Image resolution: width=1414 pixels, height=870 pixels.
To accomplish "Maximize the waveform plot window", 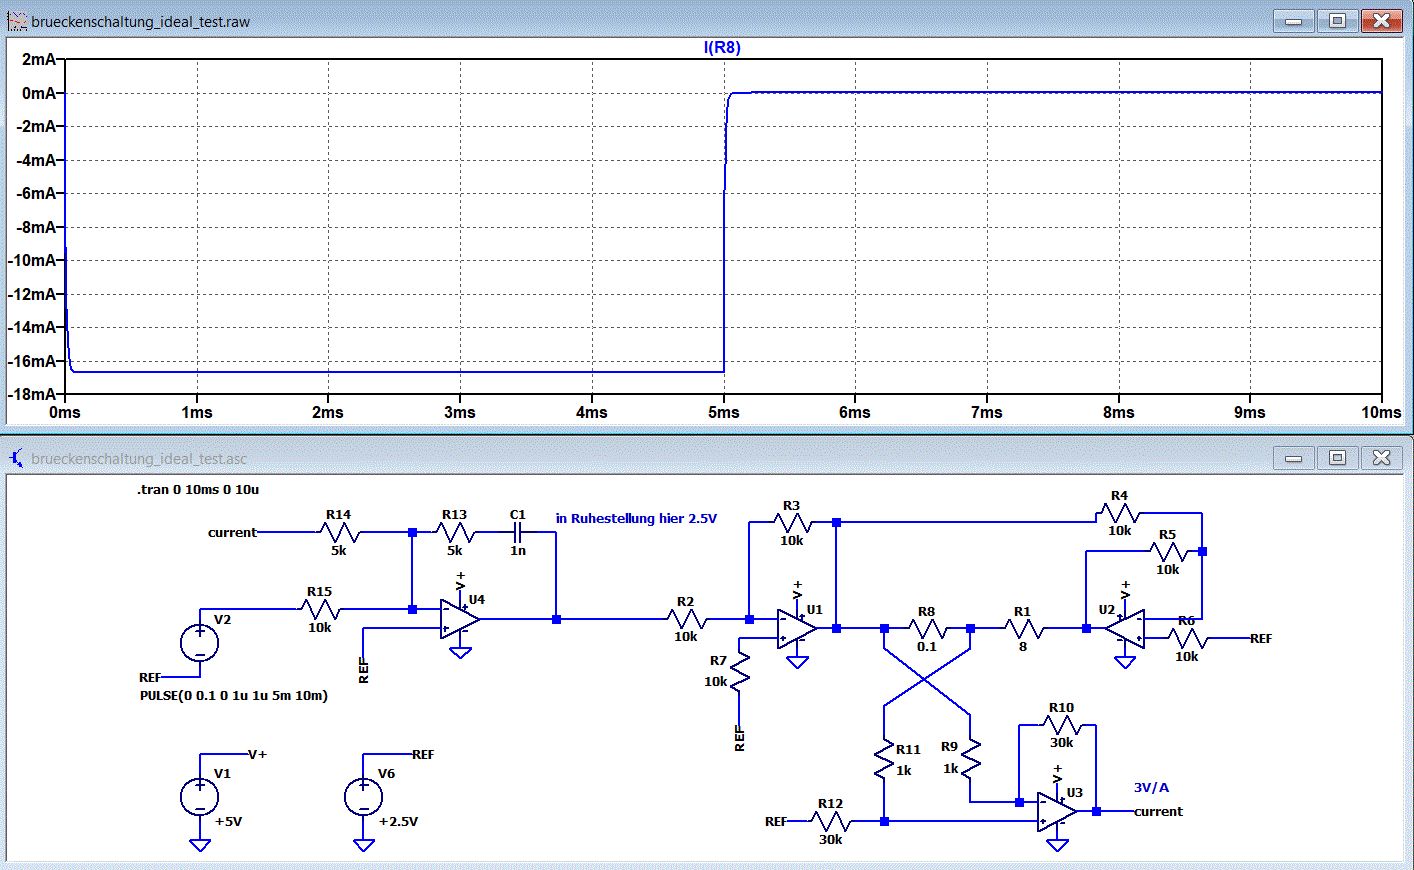I will pos(1337,21).
